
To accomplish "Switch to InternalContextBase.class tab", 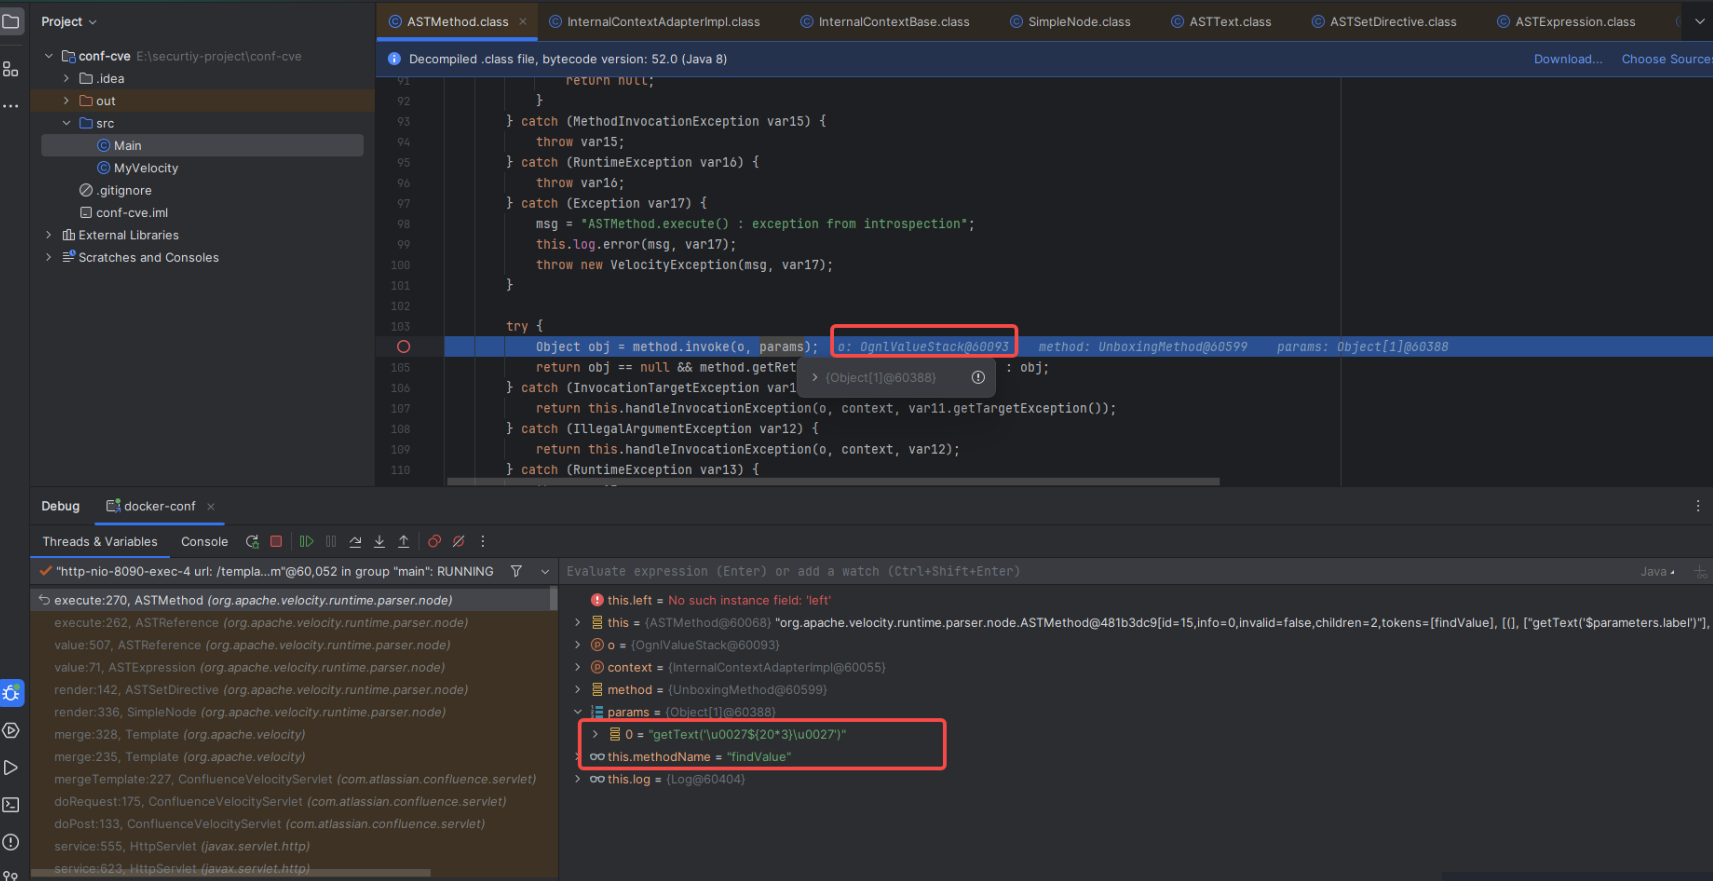I will tap(884, 21).
